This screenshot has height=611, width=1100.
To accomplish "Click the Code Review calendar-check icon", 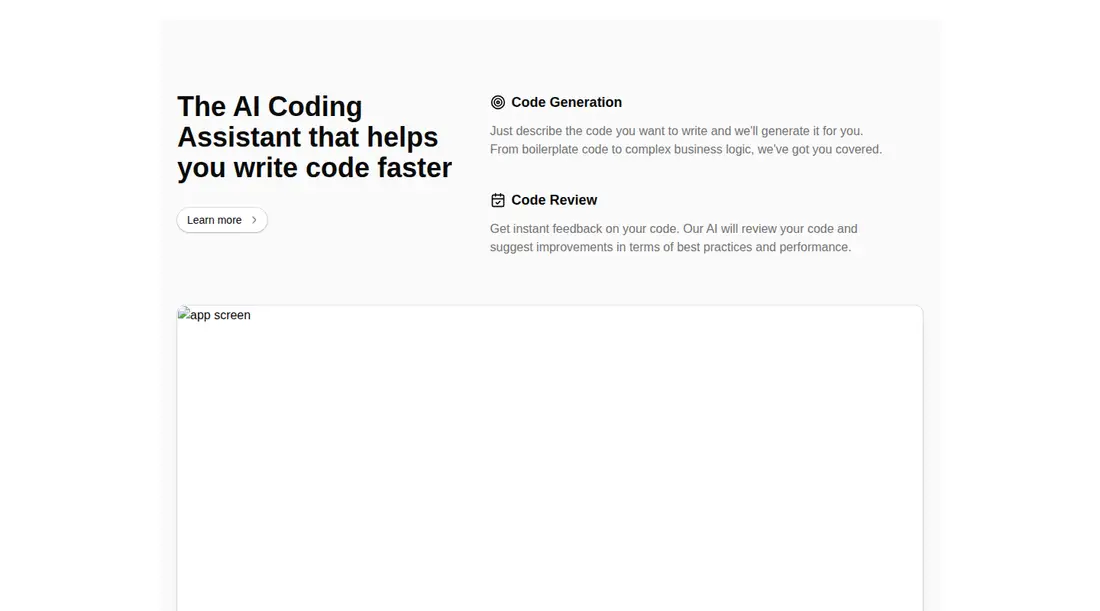I will (497, 201).
